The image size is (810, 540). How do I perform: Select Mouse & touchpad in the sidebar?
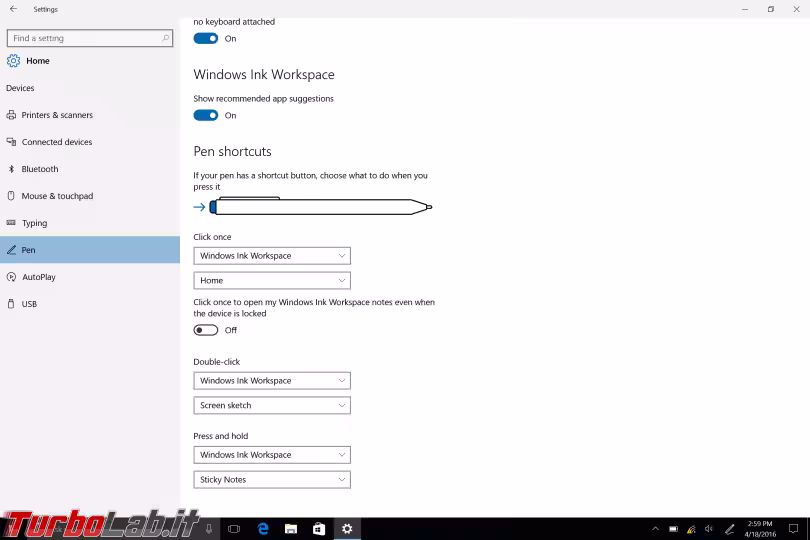coord(90,196)
